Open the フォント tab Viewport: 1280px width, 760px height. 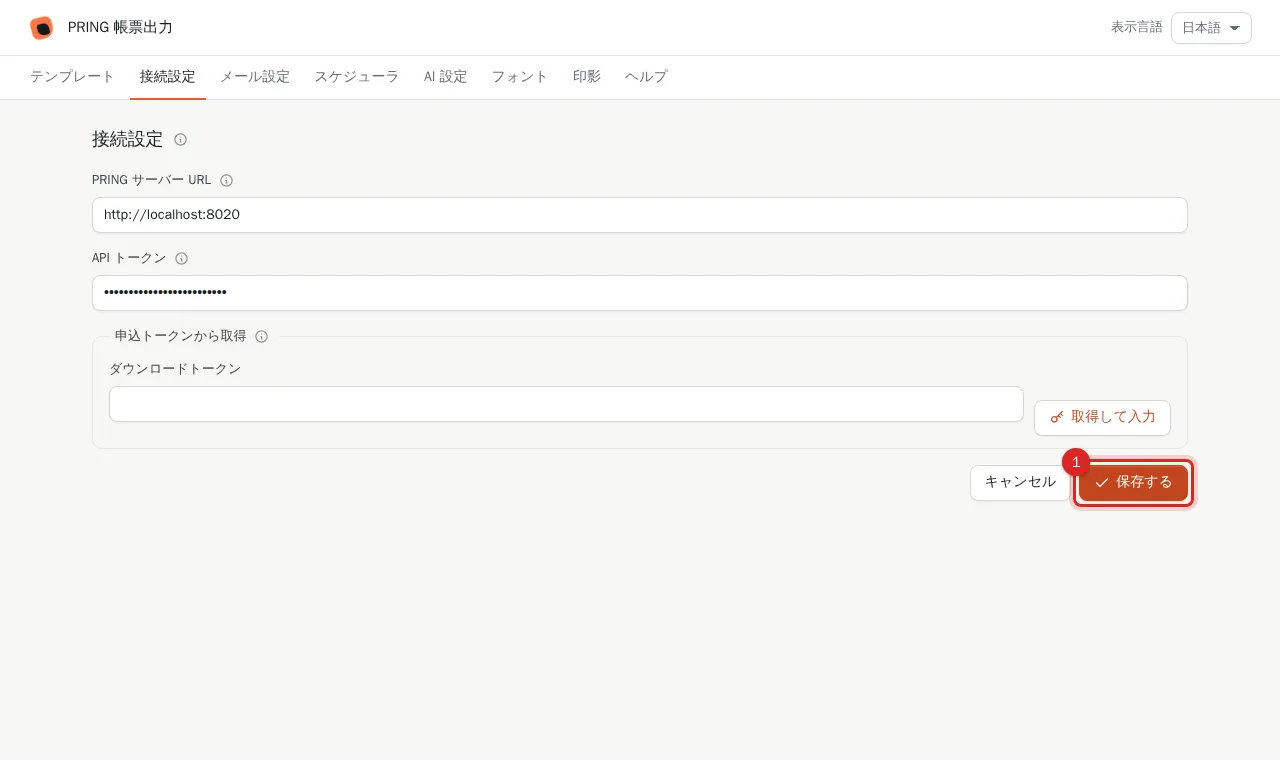point(520,77)
